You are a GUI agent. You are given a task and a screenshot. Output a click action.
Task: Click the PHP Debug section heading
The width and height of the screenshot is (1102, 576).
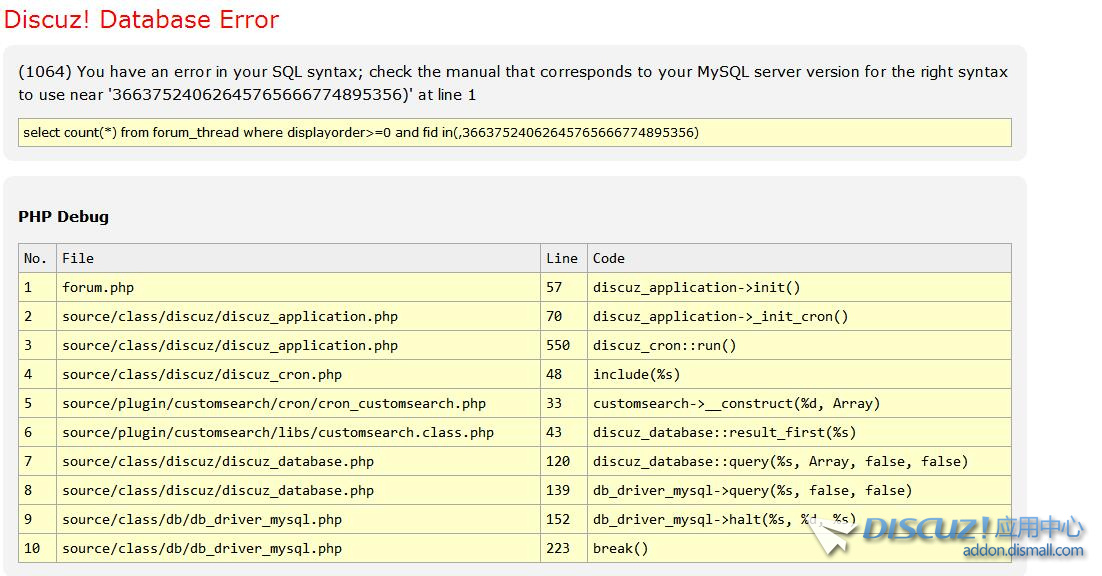63,216
